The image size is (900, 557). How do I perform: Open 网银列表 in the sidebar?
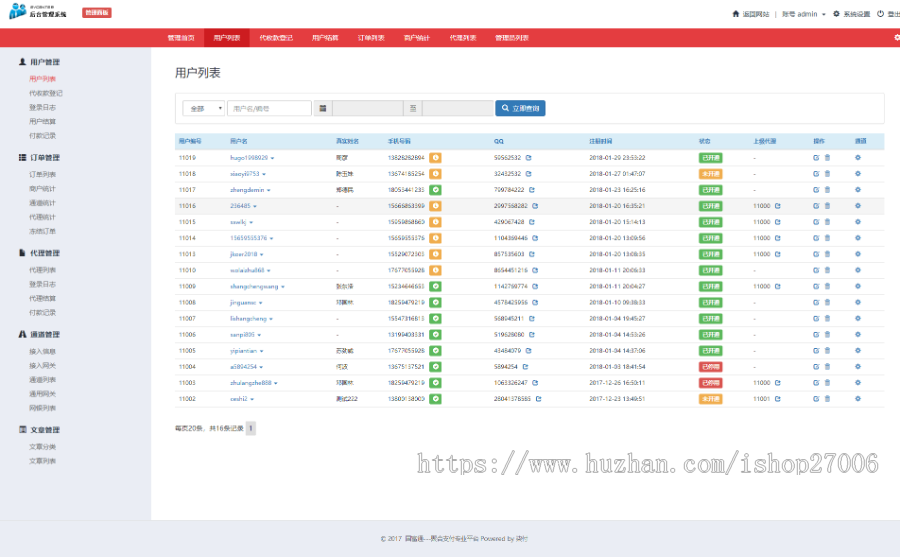42,408
